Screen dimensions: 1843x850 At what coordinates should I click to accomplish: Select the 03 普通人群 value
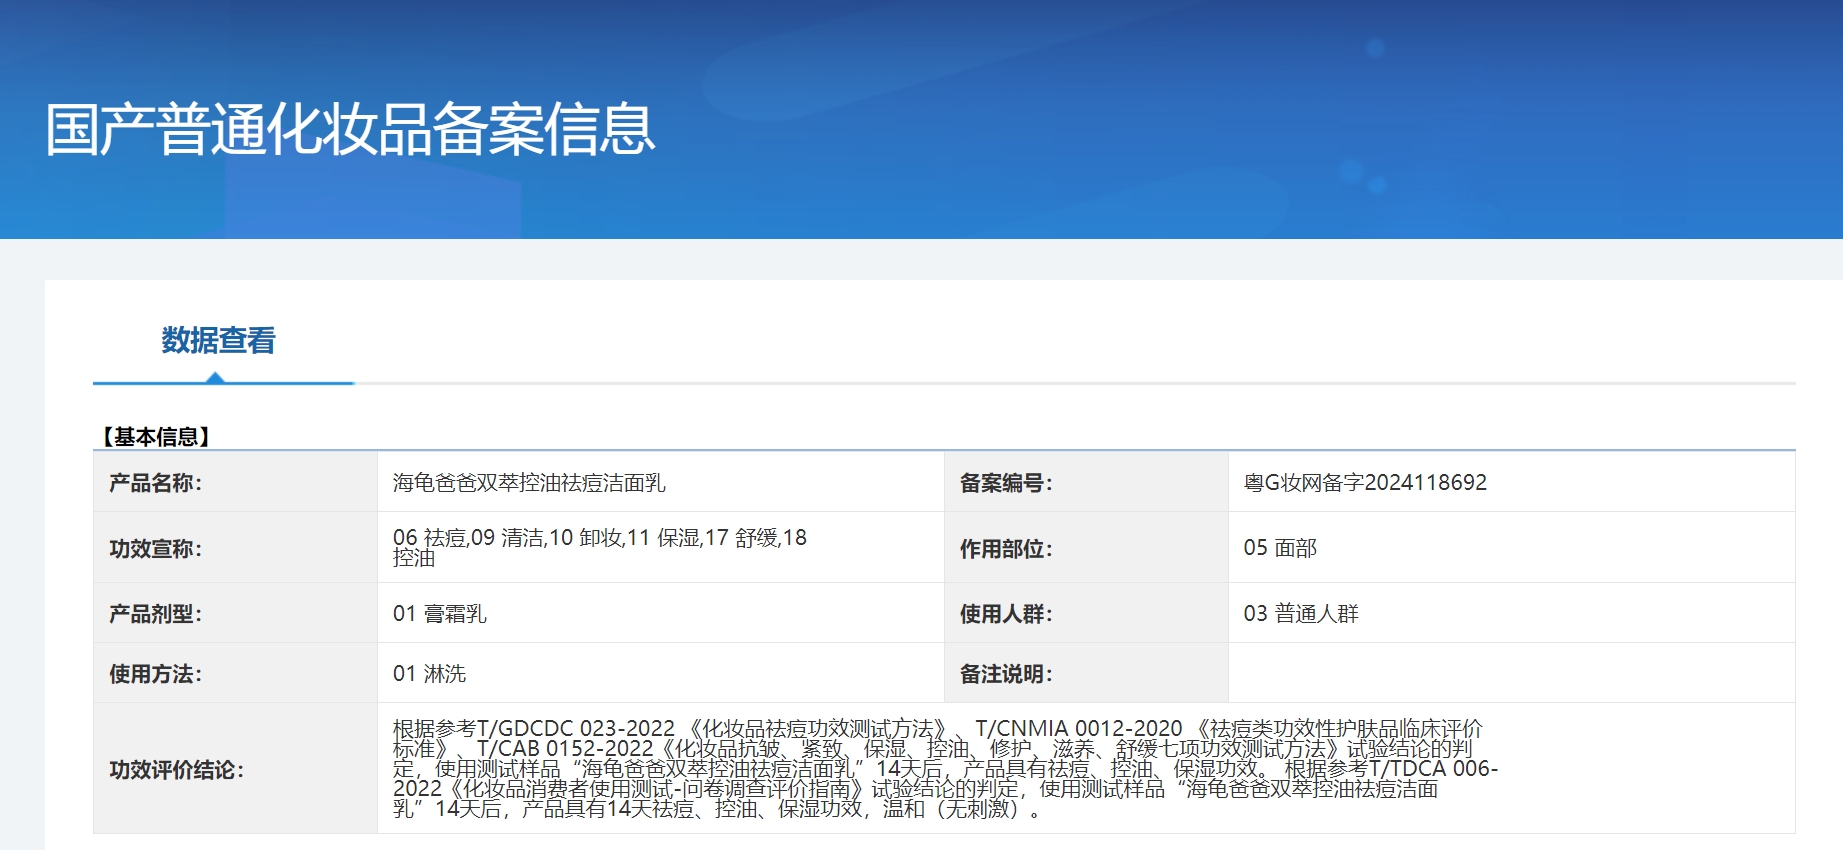(x=1300, y=614)
